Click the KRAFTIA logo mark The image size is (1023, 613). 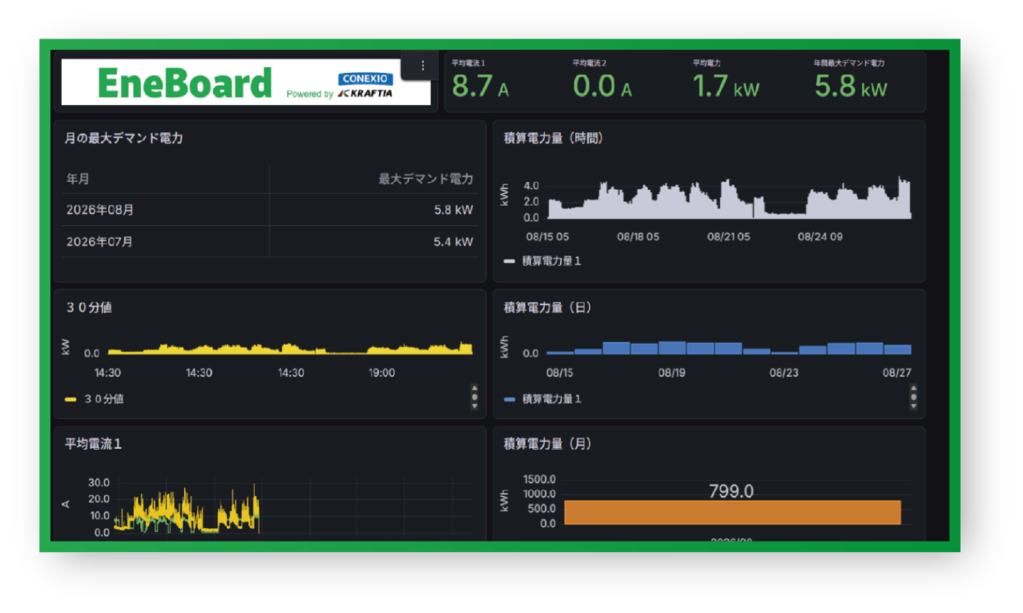365,94
